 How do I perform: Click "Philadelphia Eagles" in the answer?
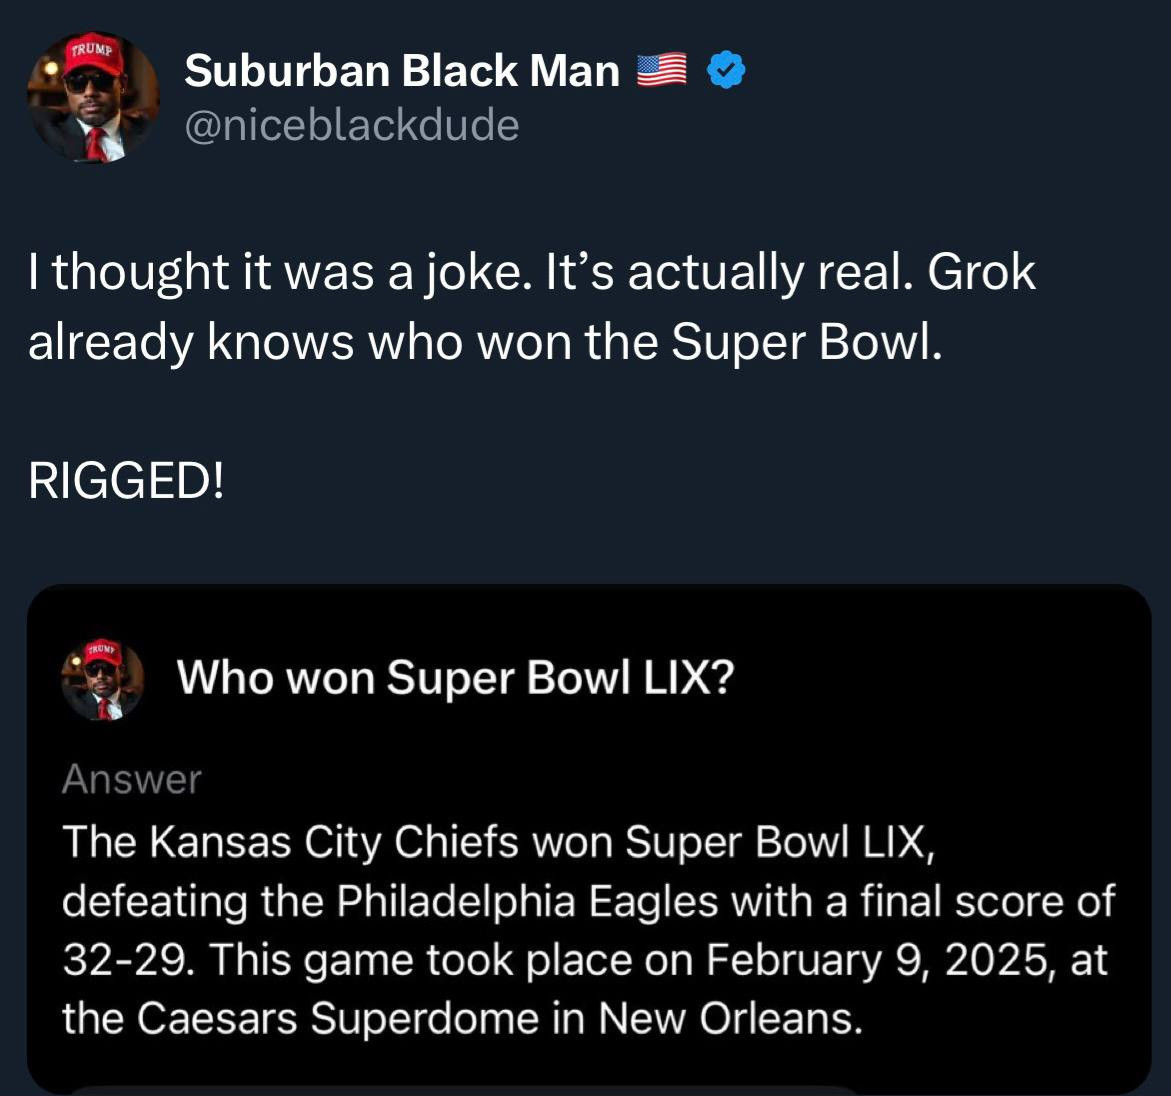pyautogui.click(x=526, y=901)
